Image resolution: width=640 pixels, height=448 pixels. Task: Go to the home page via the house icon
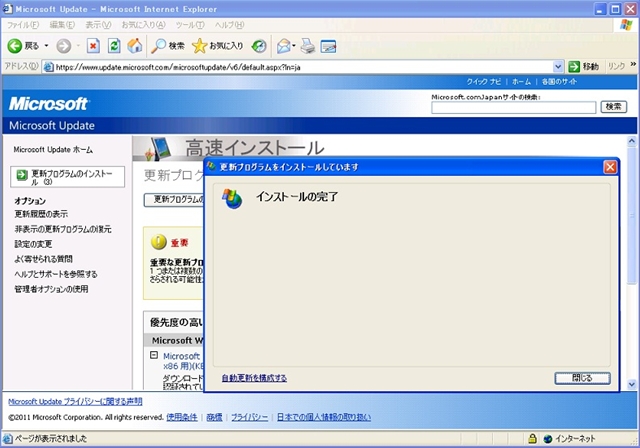134,46
